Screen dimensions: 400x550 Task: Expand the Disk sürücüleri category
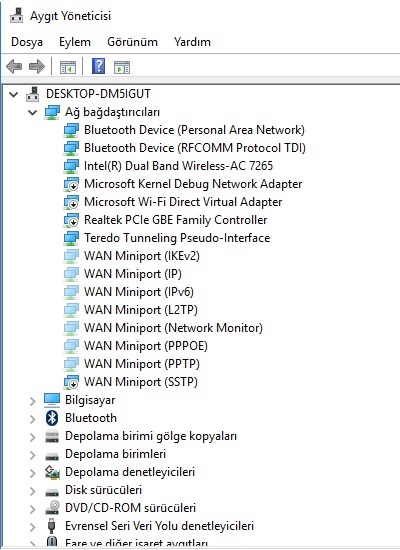[33, 490]
